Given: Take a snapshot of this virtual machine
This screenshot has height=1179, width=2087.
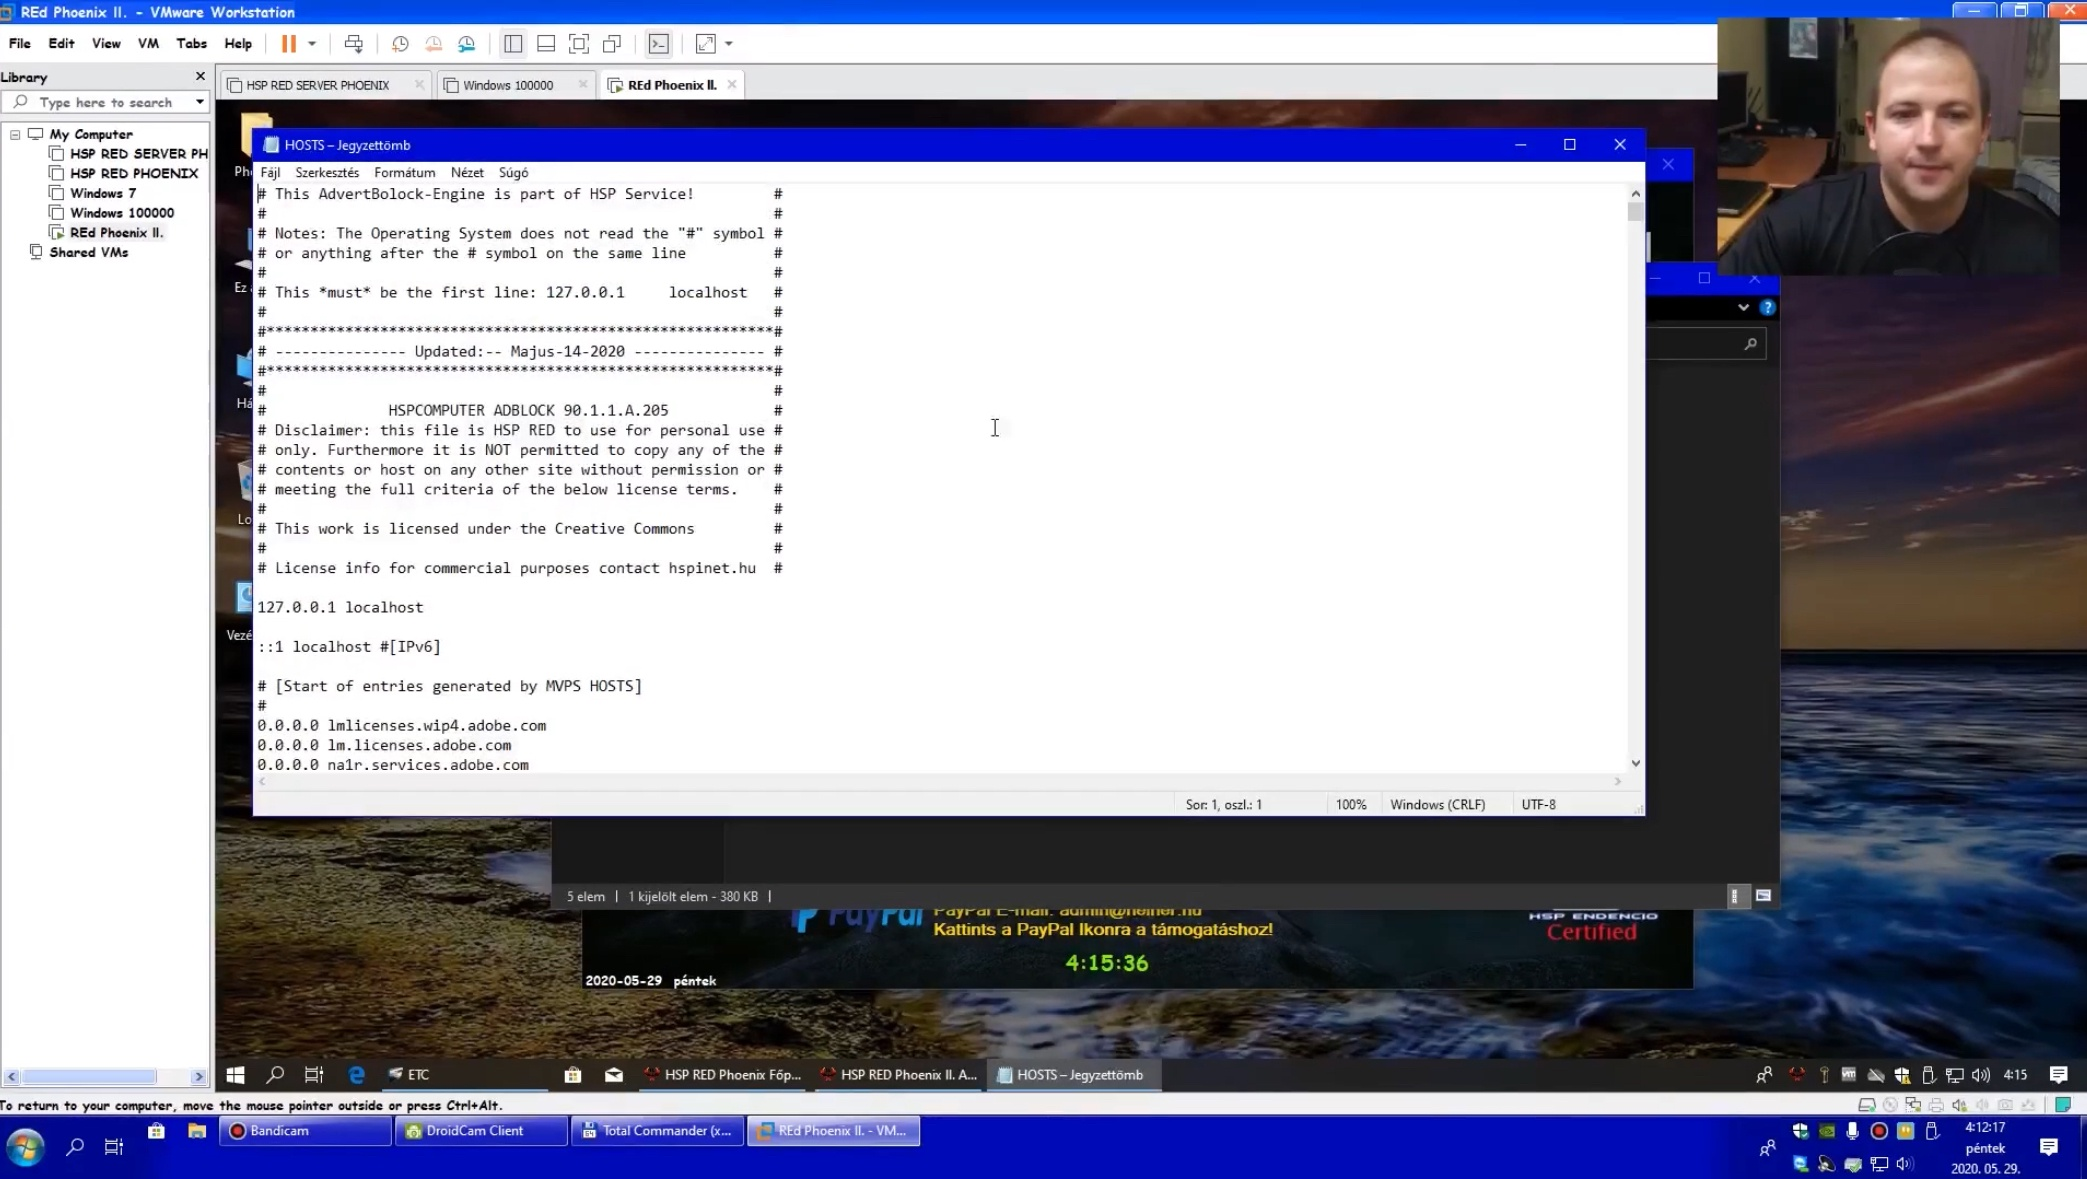Looking at the screenshot, I should (400, 44).
